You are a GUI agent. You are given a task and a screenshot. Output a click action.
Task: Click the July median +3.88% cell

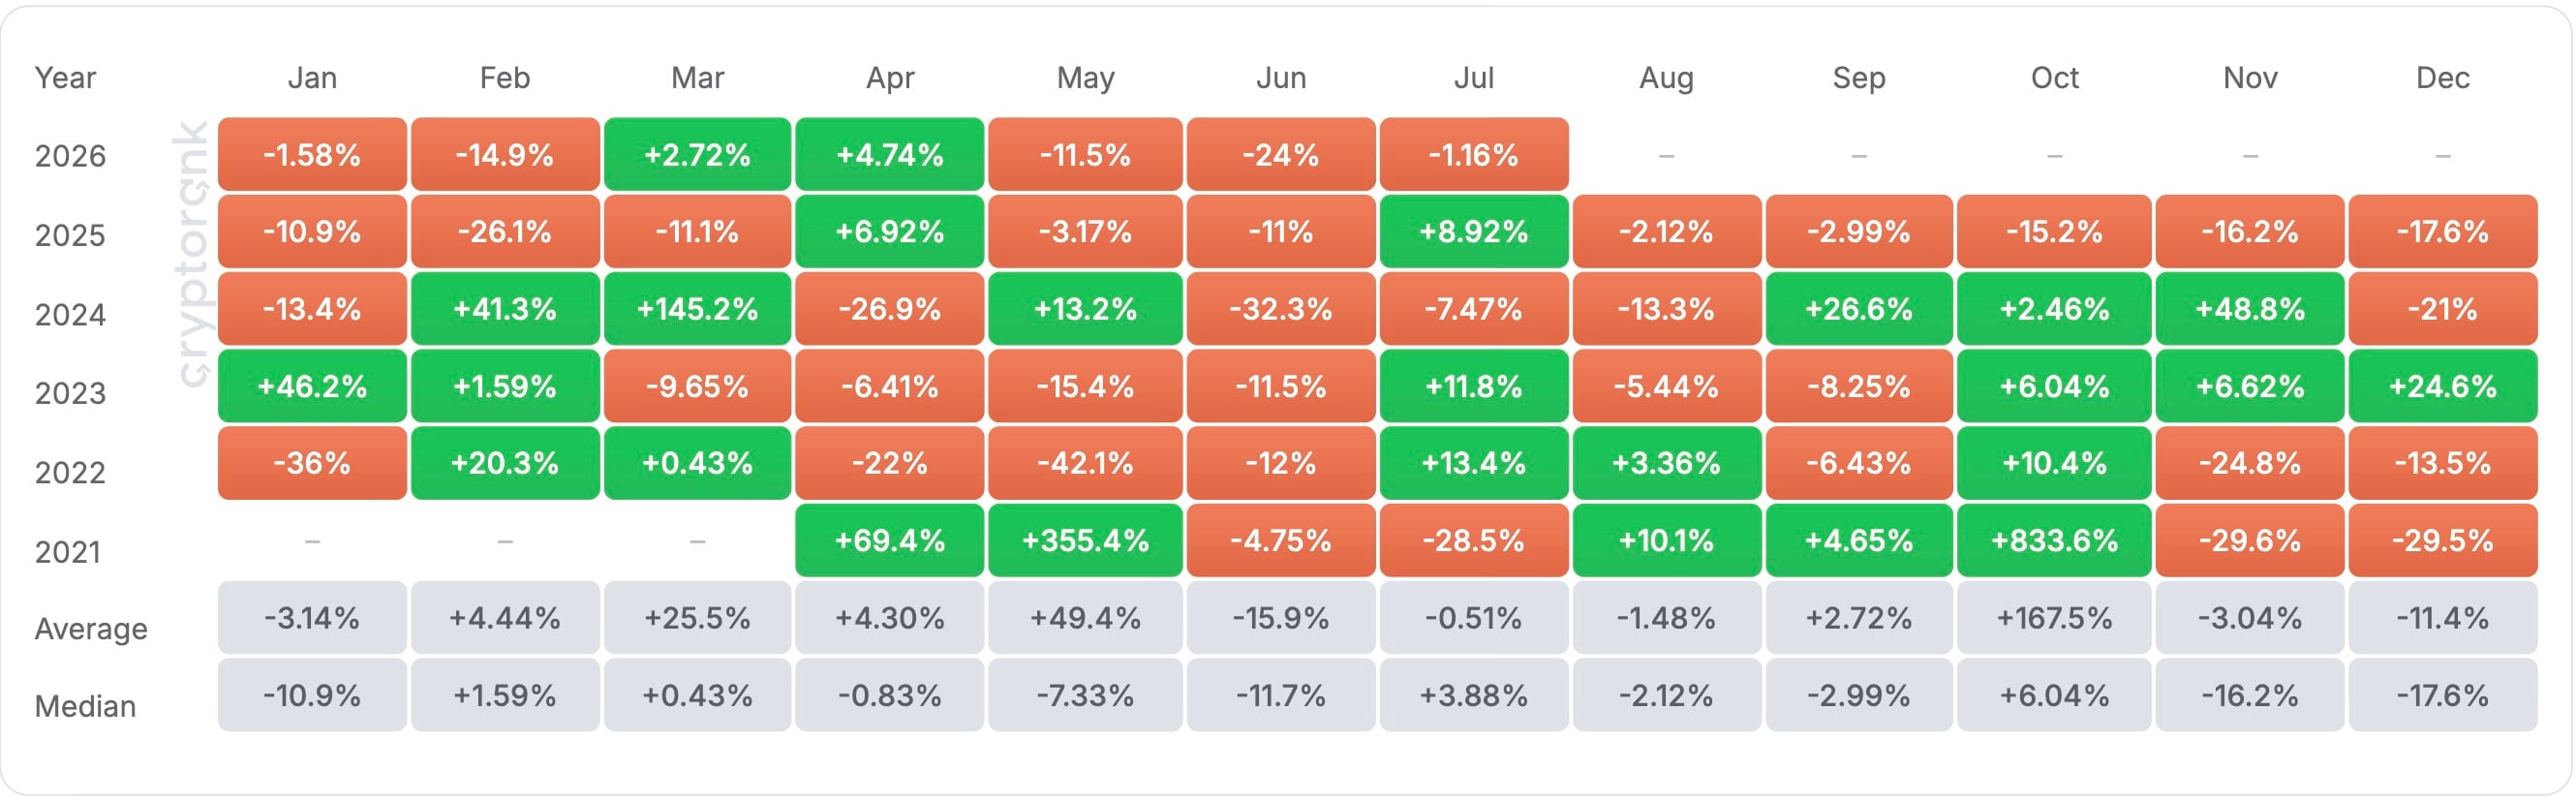pos(1473,695)
